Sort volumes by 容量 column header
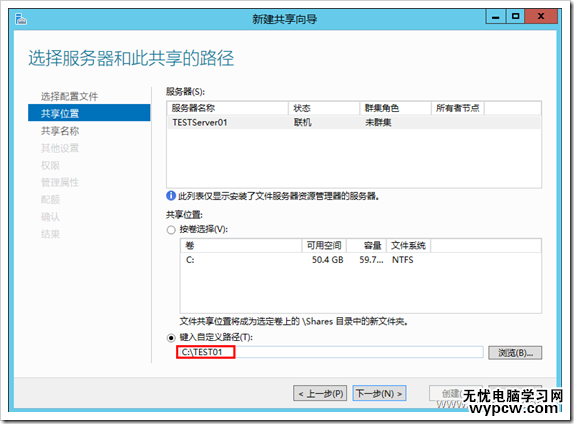 coord(366,245)
